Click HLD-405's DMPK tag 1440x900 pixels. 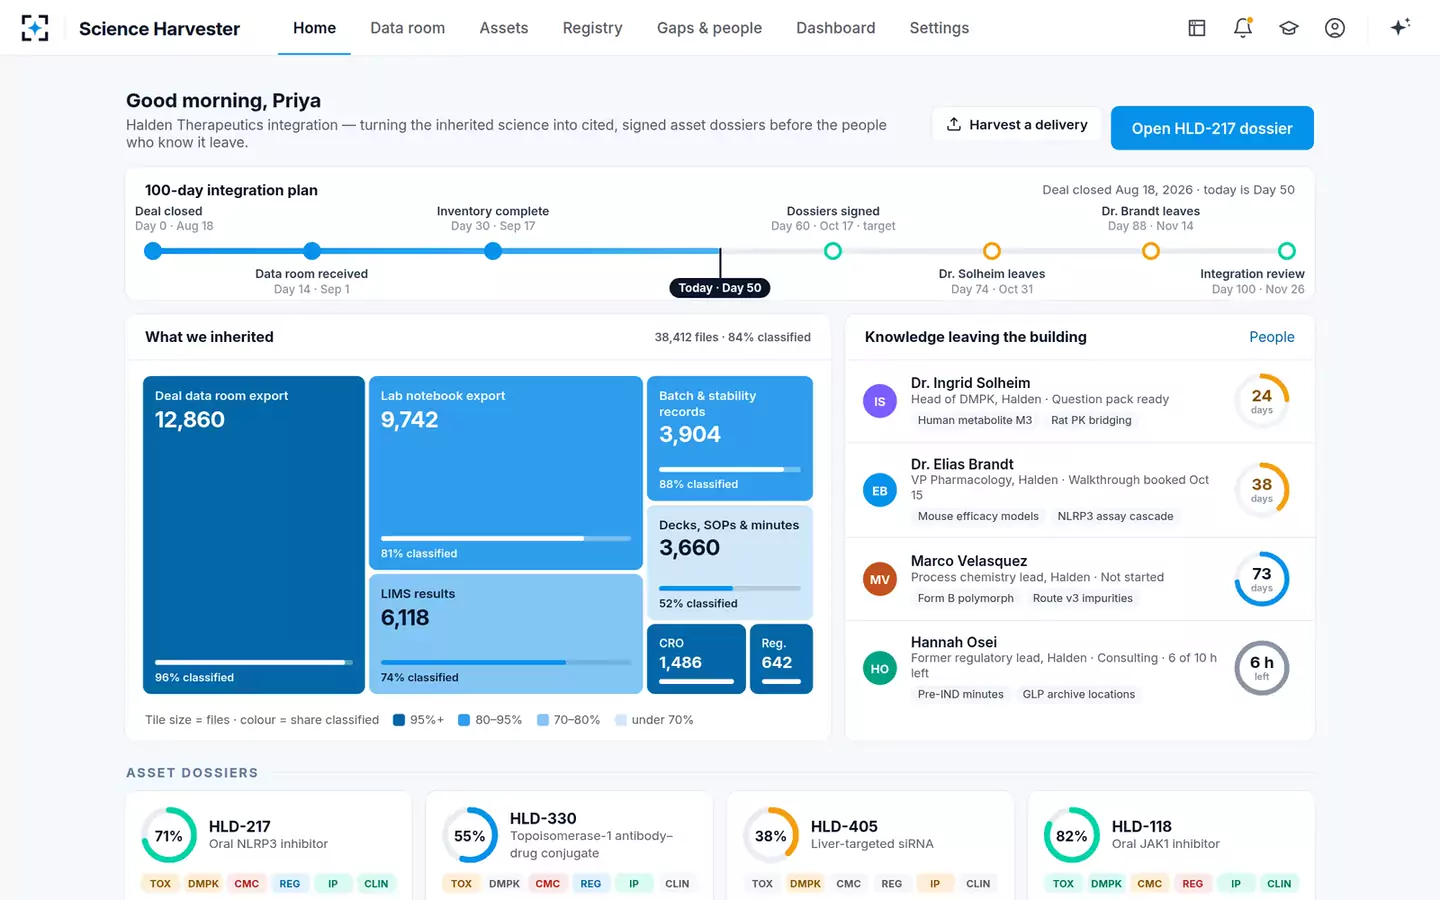(805, 884)
